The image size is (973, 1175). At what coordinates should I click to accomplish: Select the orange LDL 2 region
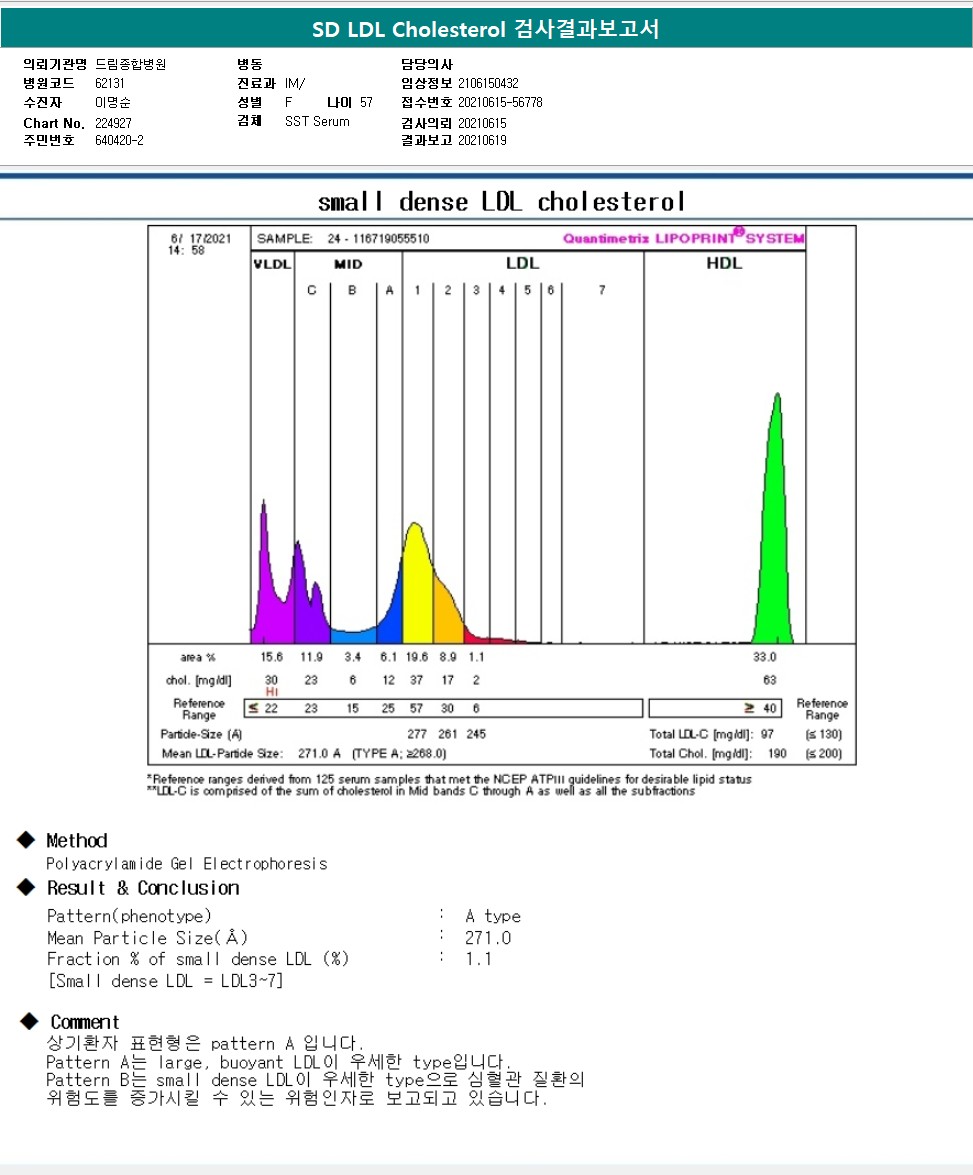[x=446, y=610]
